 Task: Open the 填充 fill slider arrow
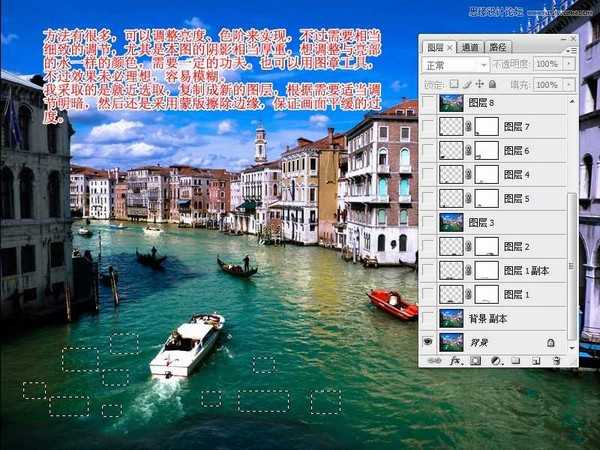(570, 84)
